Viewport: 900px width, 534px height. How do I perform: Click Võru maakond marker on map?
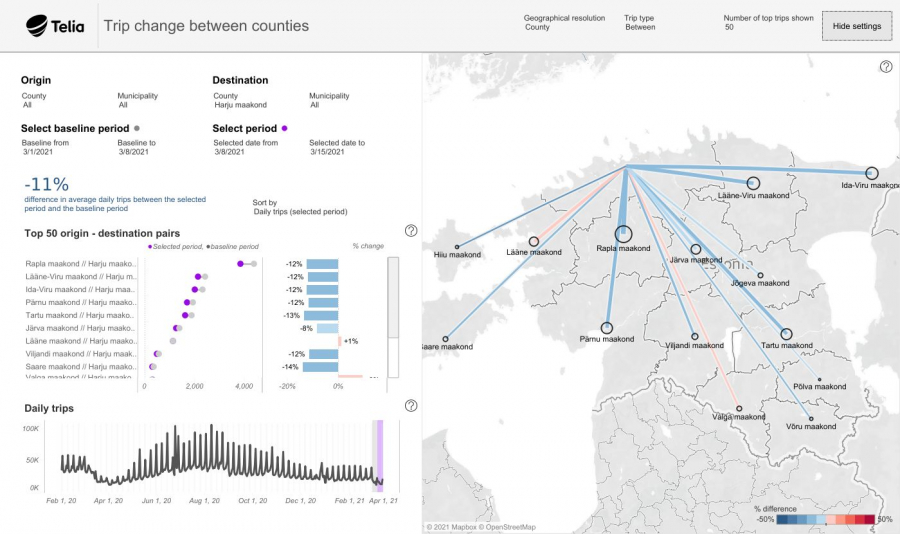[x=810, y=419]
